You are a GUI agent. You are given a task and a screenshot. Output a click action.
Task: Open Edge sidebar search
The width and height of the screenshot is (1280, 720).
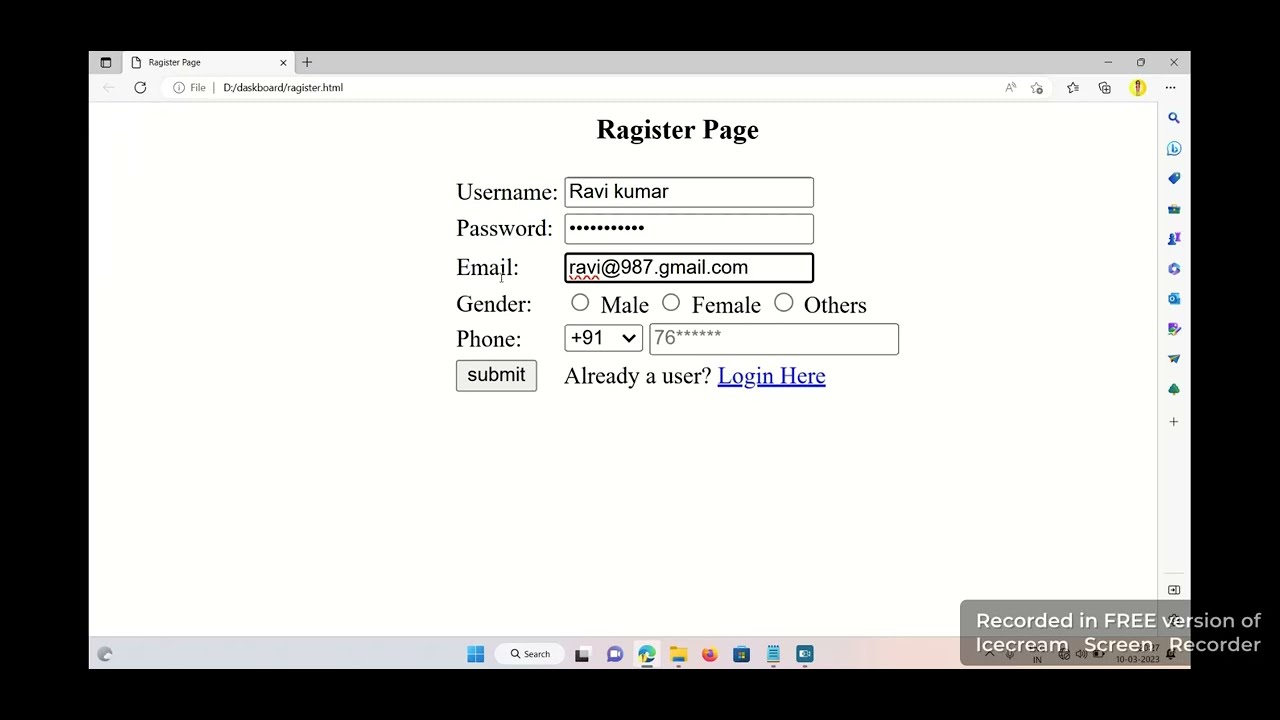point(1174,118)
